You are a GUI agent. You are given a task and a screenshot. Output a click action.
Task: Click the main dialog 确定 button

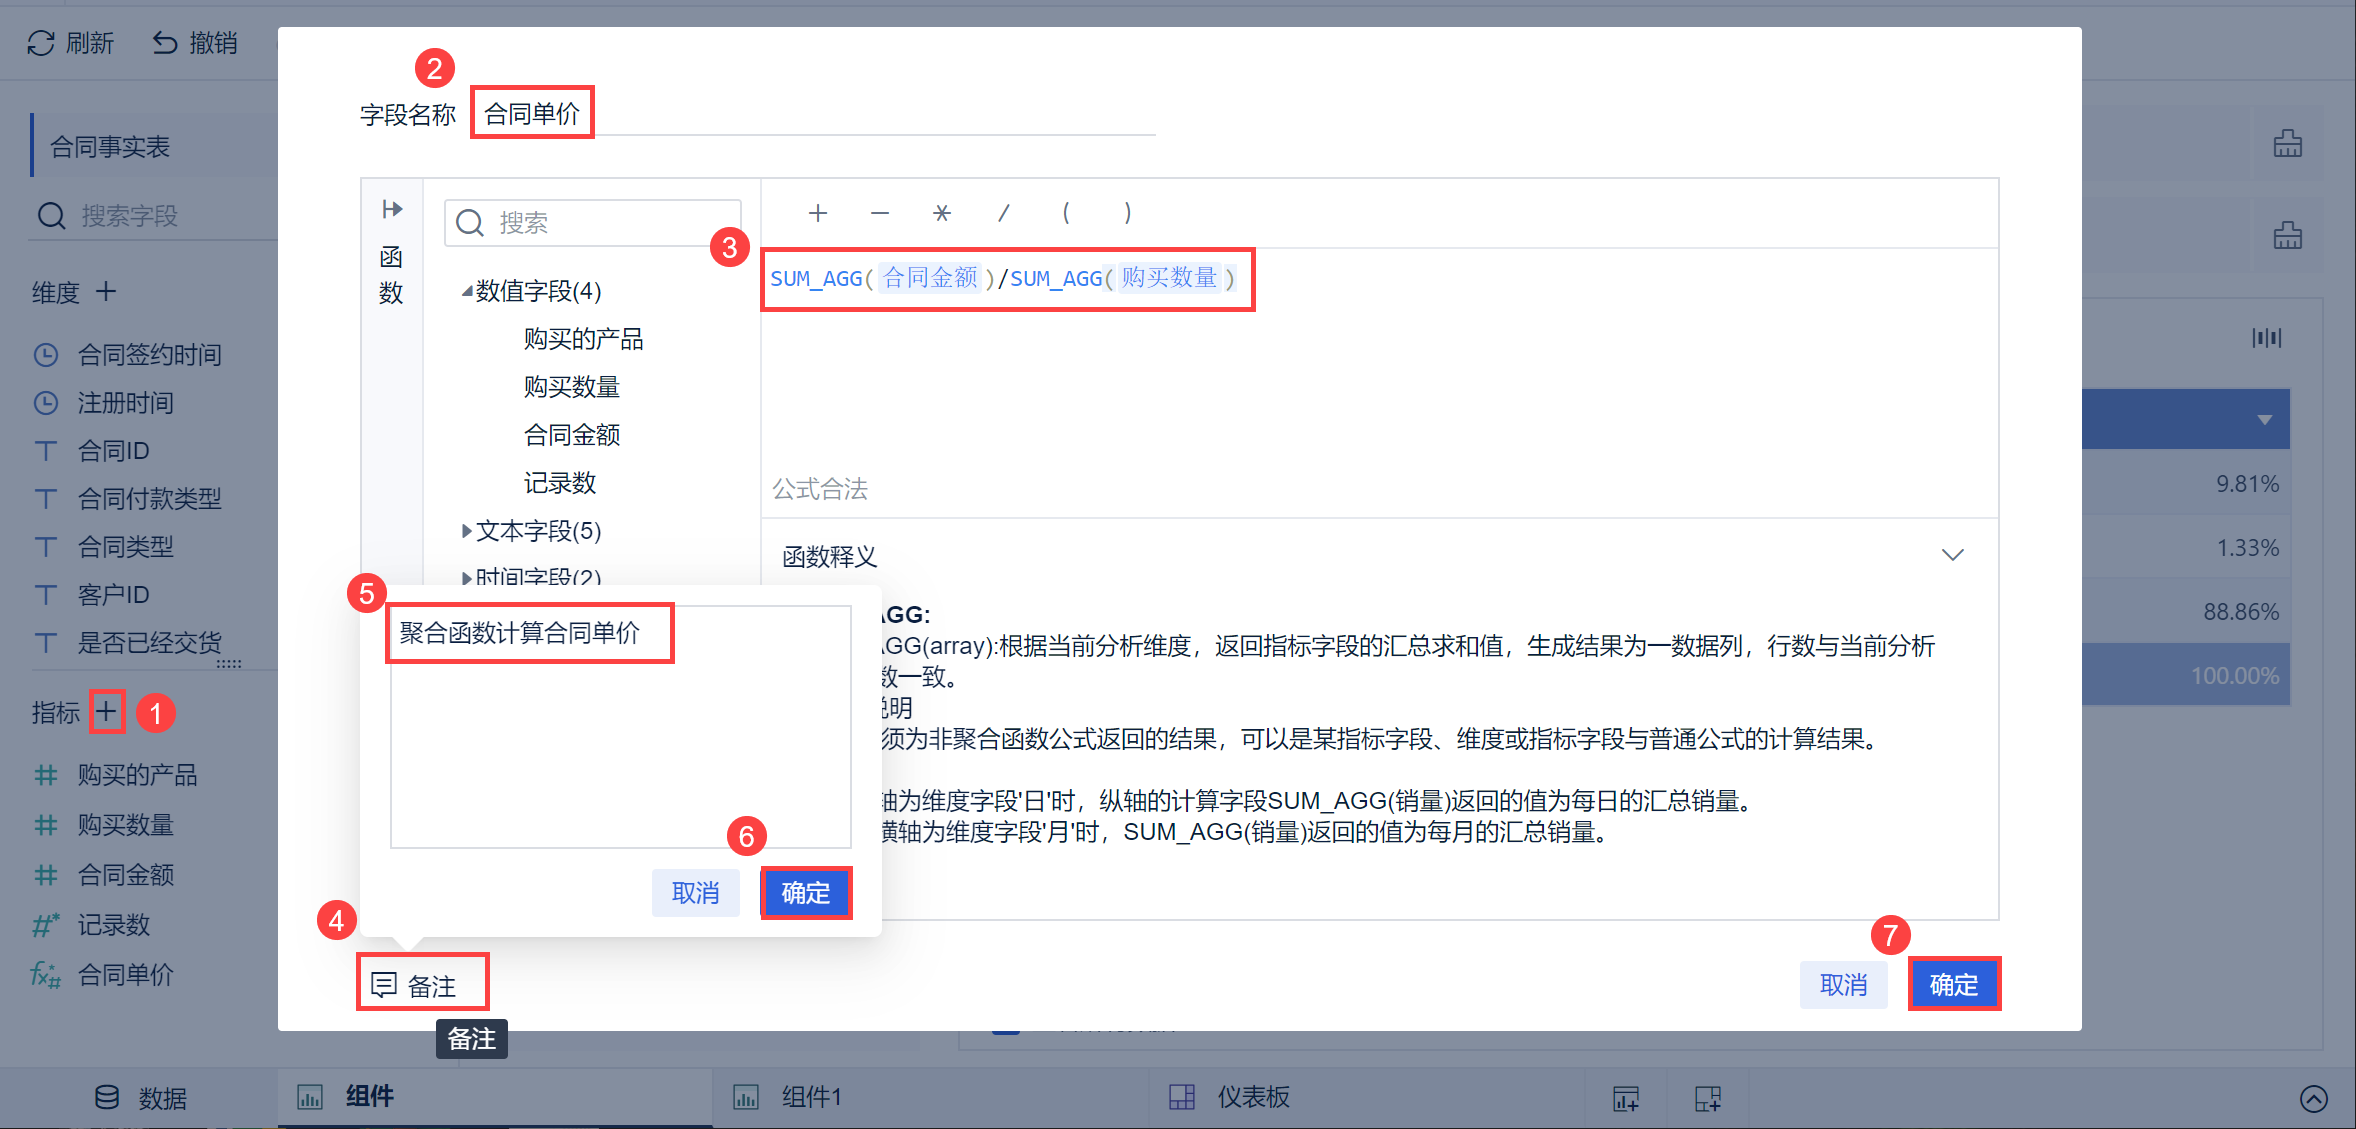click(1953, 984)
